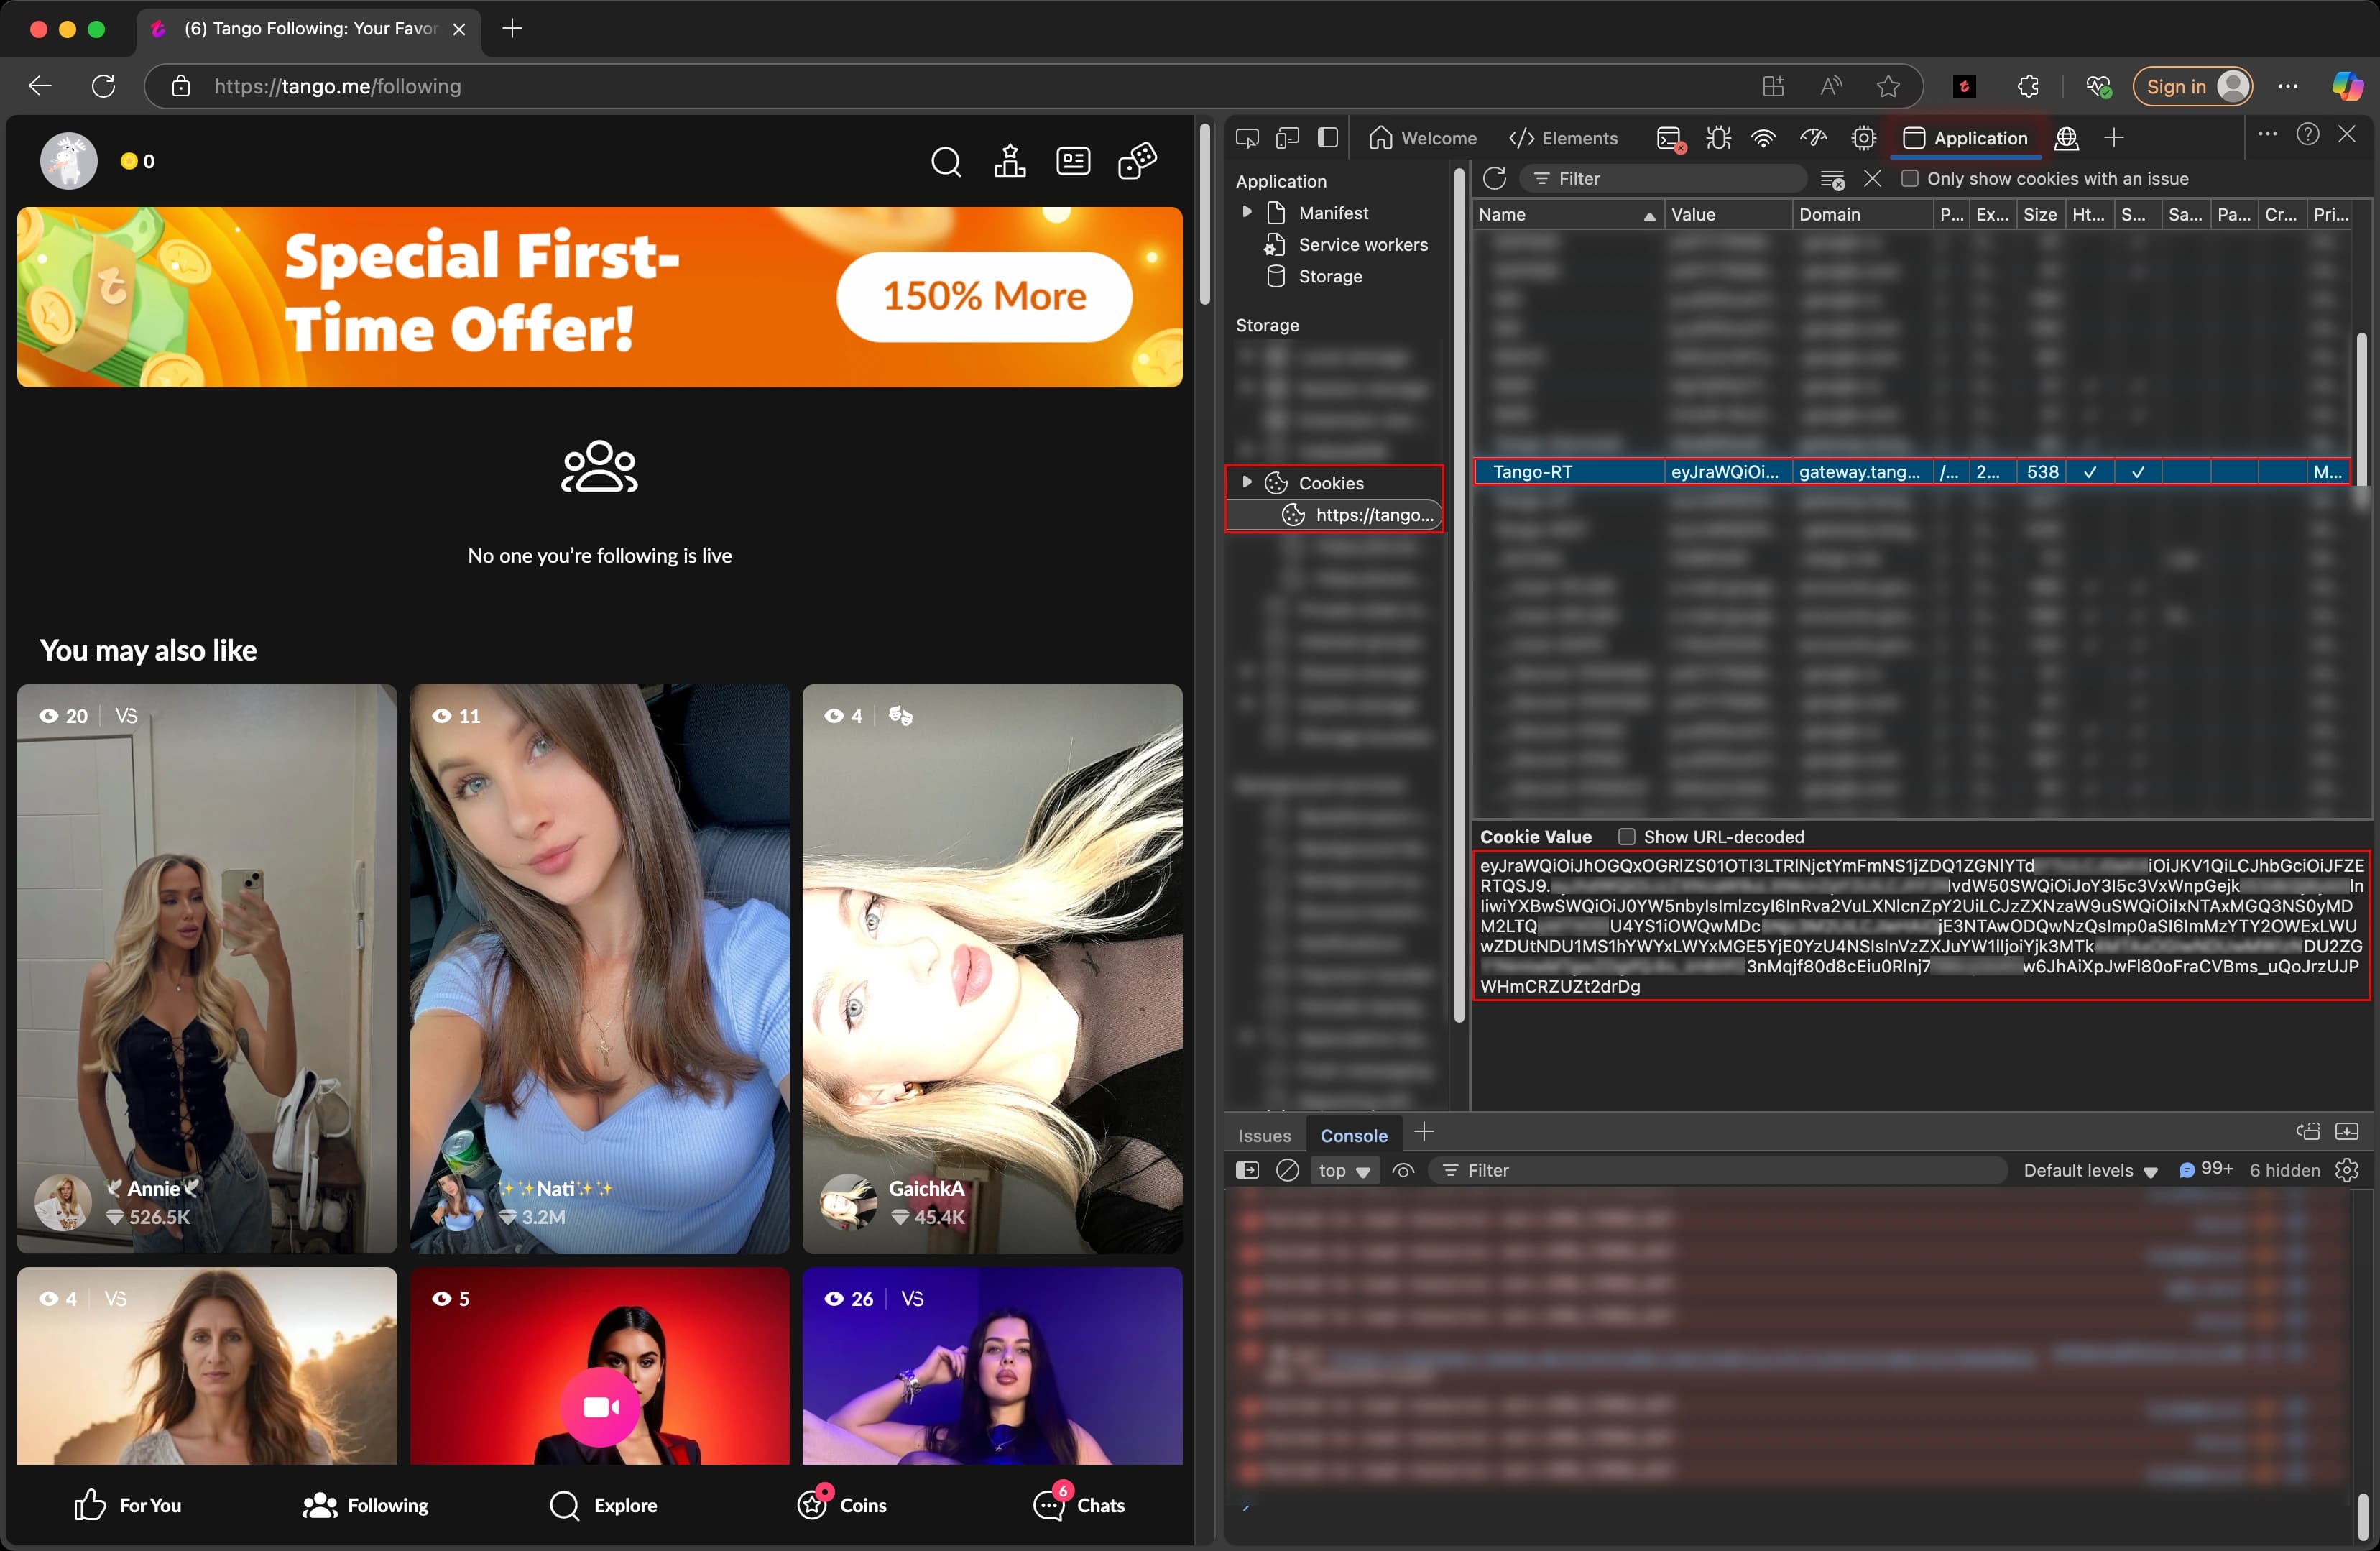This screenshot has height=1551, width=2380.
Task: Check Only show cookies with an issue
Action: point(1909,178)
